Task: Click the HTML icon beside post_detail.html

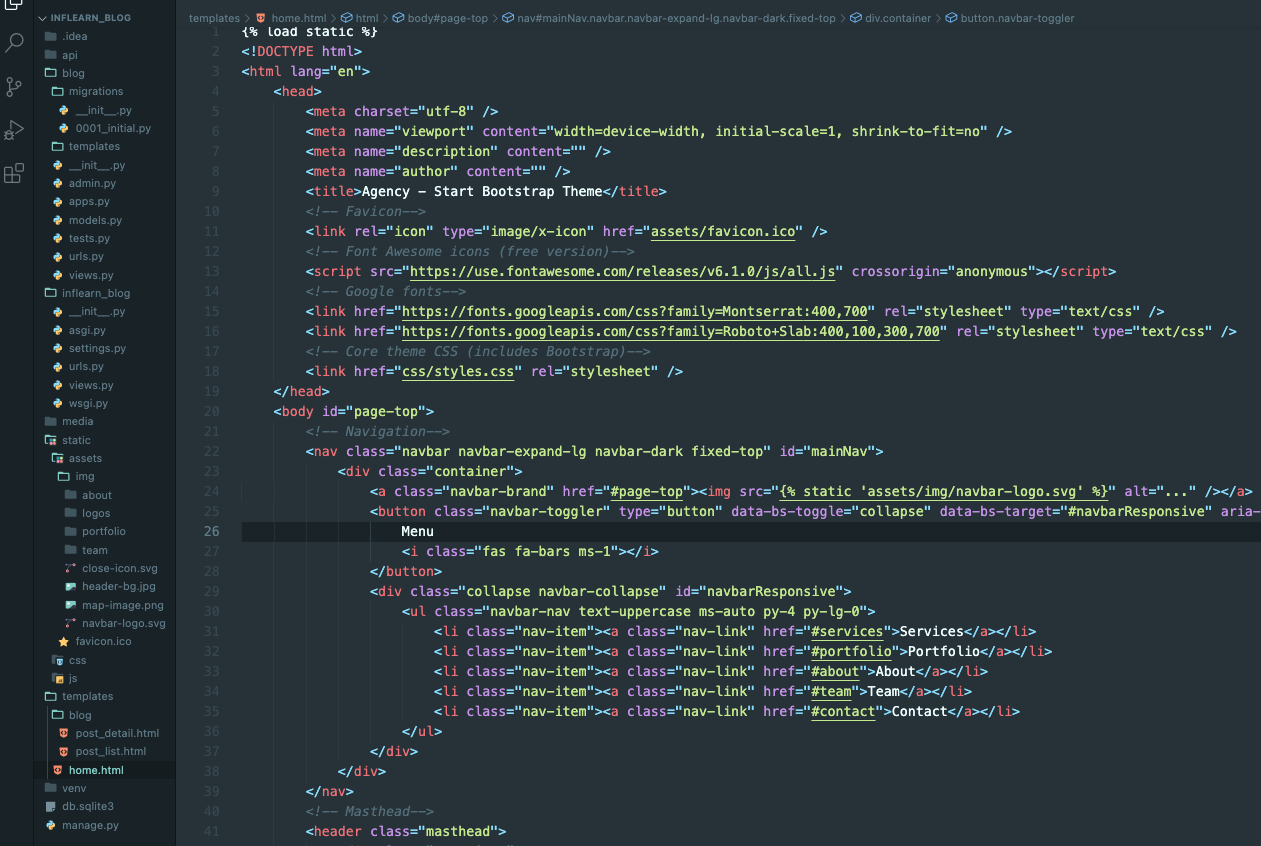Action: [x=64, y=733]
